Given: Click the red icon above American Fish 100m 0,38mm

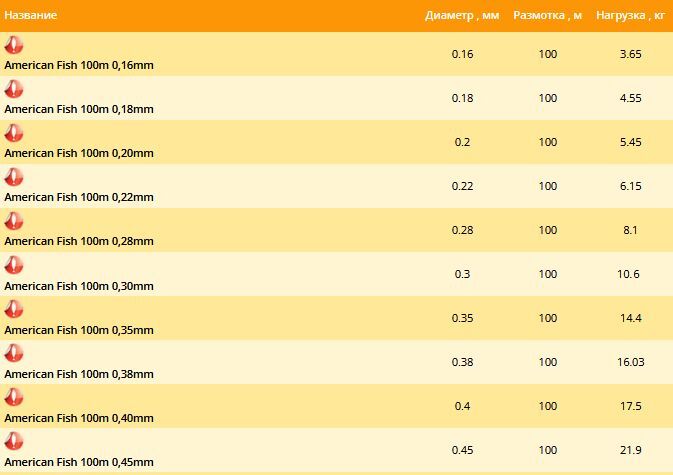Looking at the screenshot, I should 14,353.
